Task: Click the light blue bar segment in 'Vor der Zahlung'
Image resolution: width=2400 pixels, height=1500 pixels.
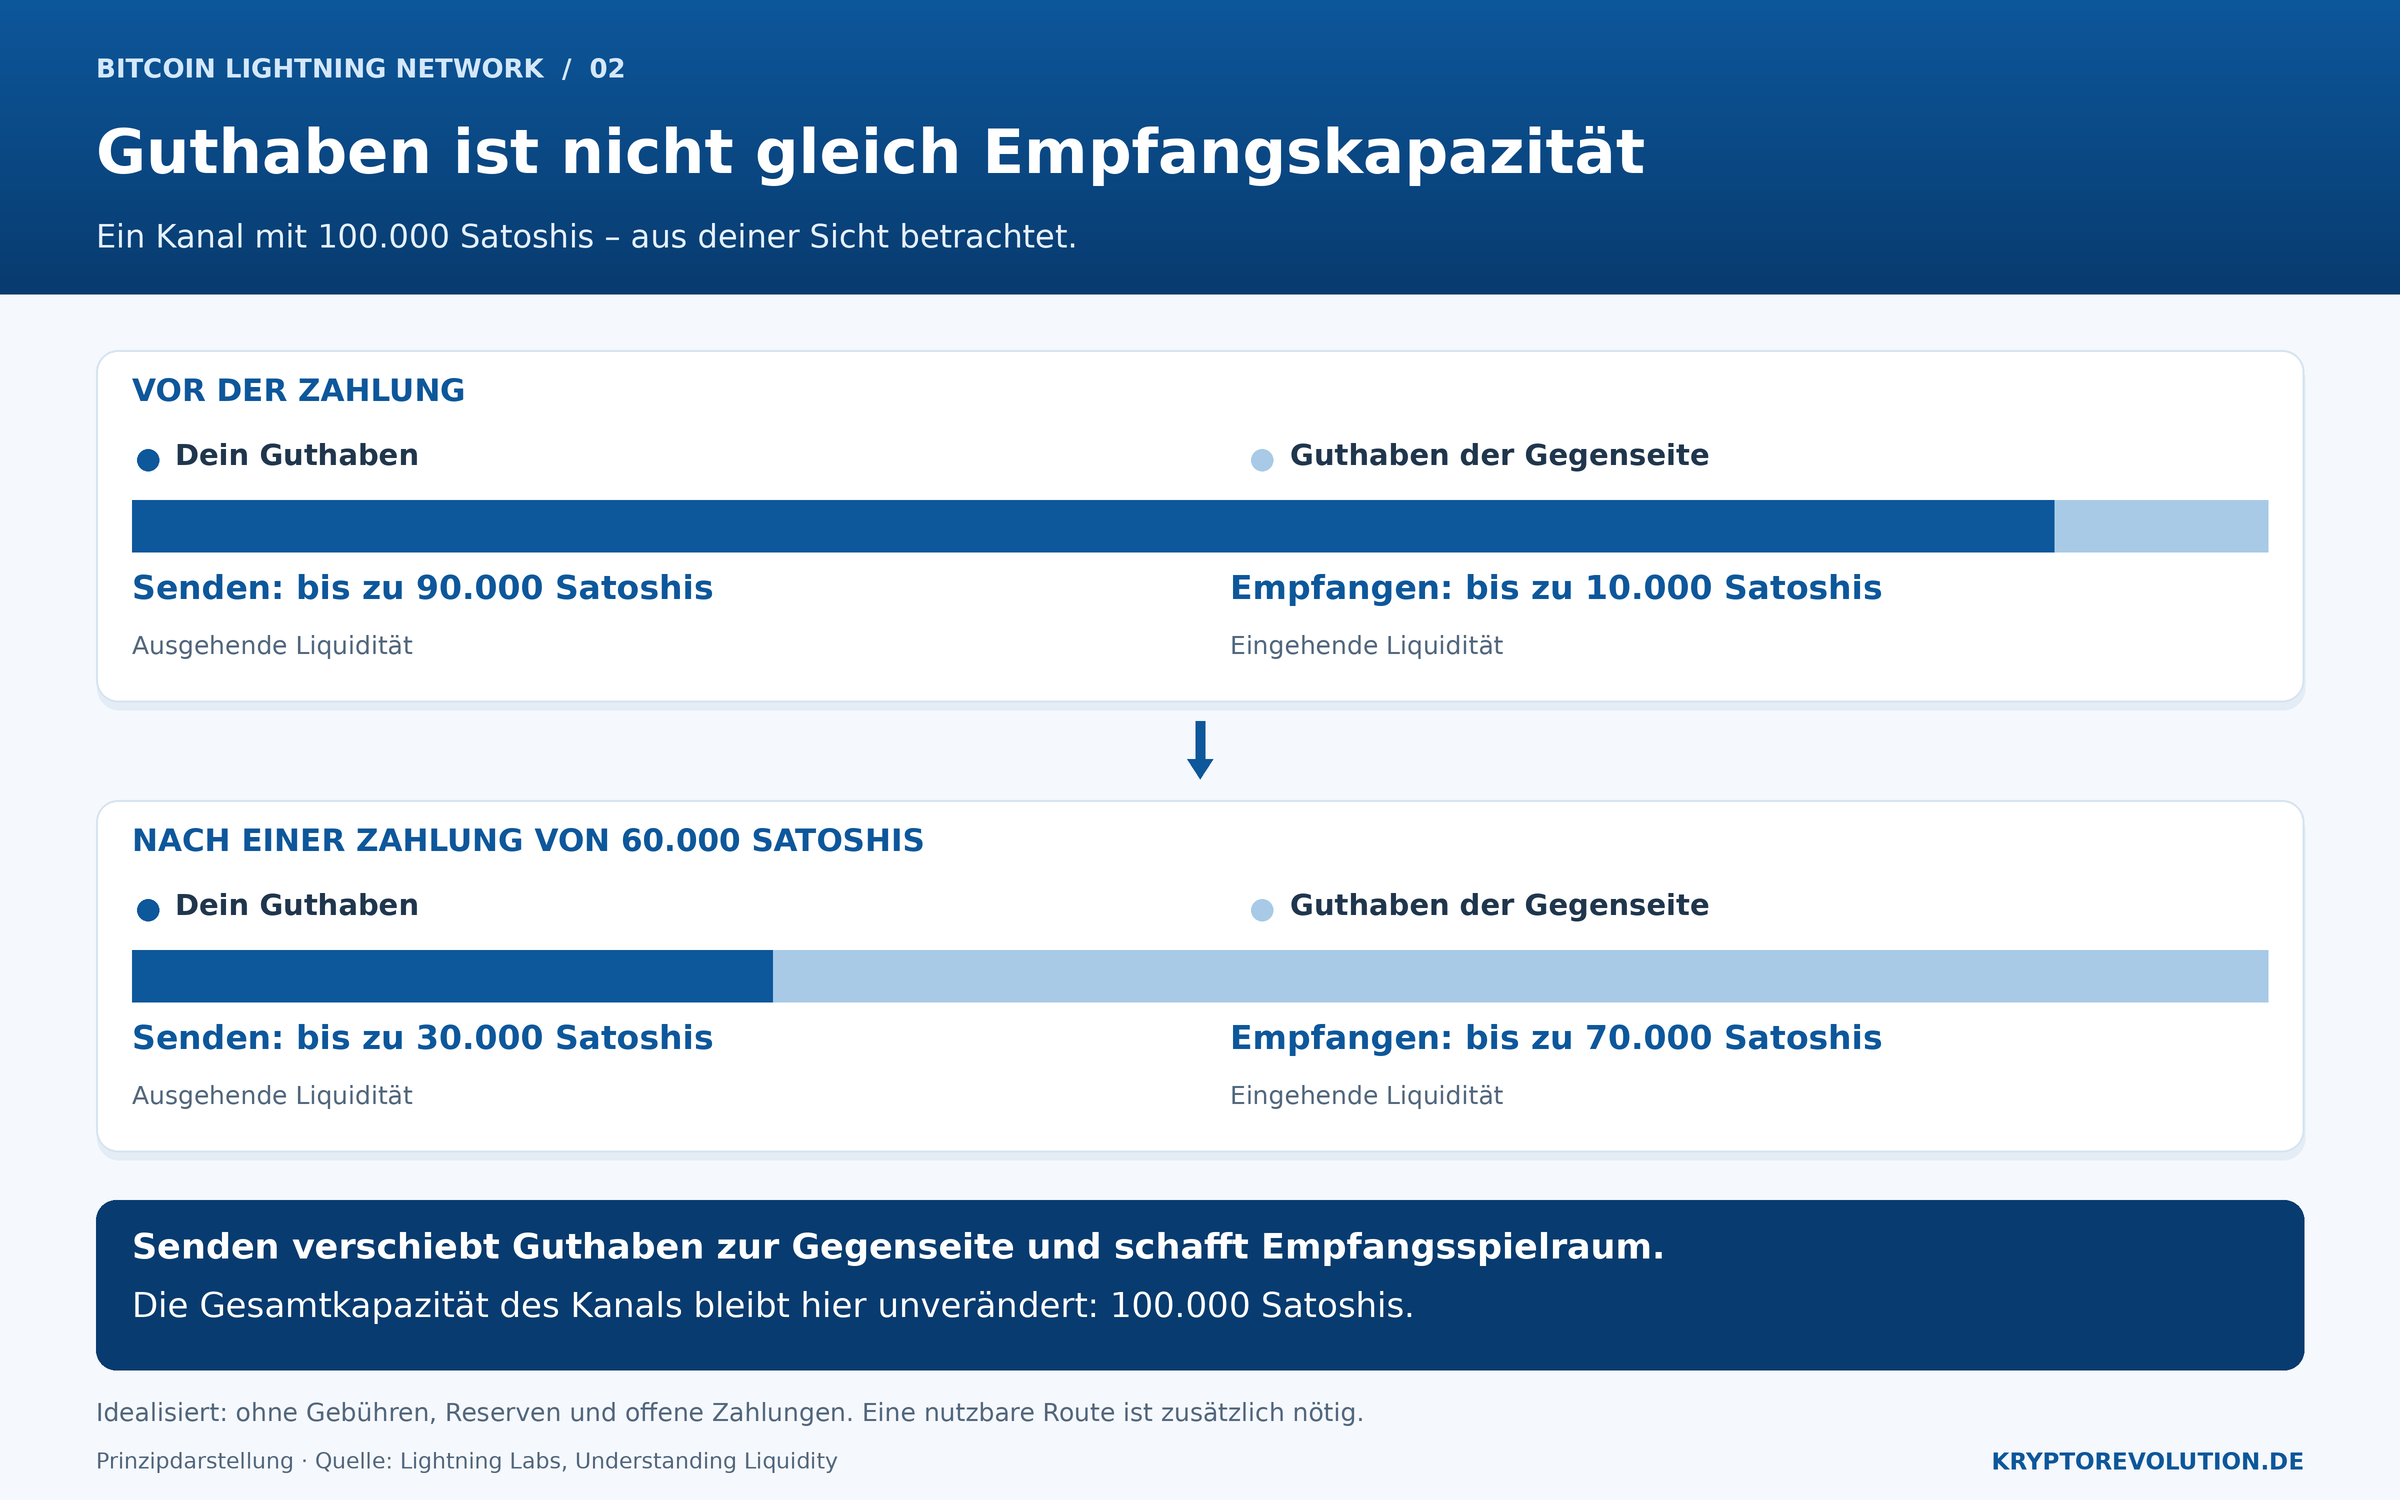Action: coord(2161,526)
